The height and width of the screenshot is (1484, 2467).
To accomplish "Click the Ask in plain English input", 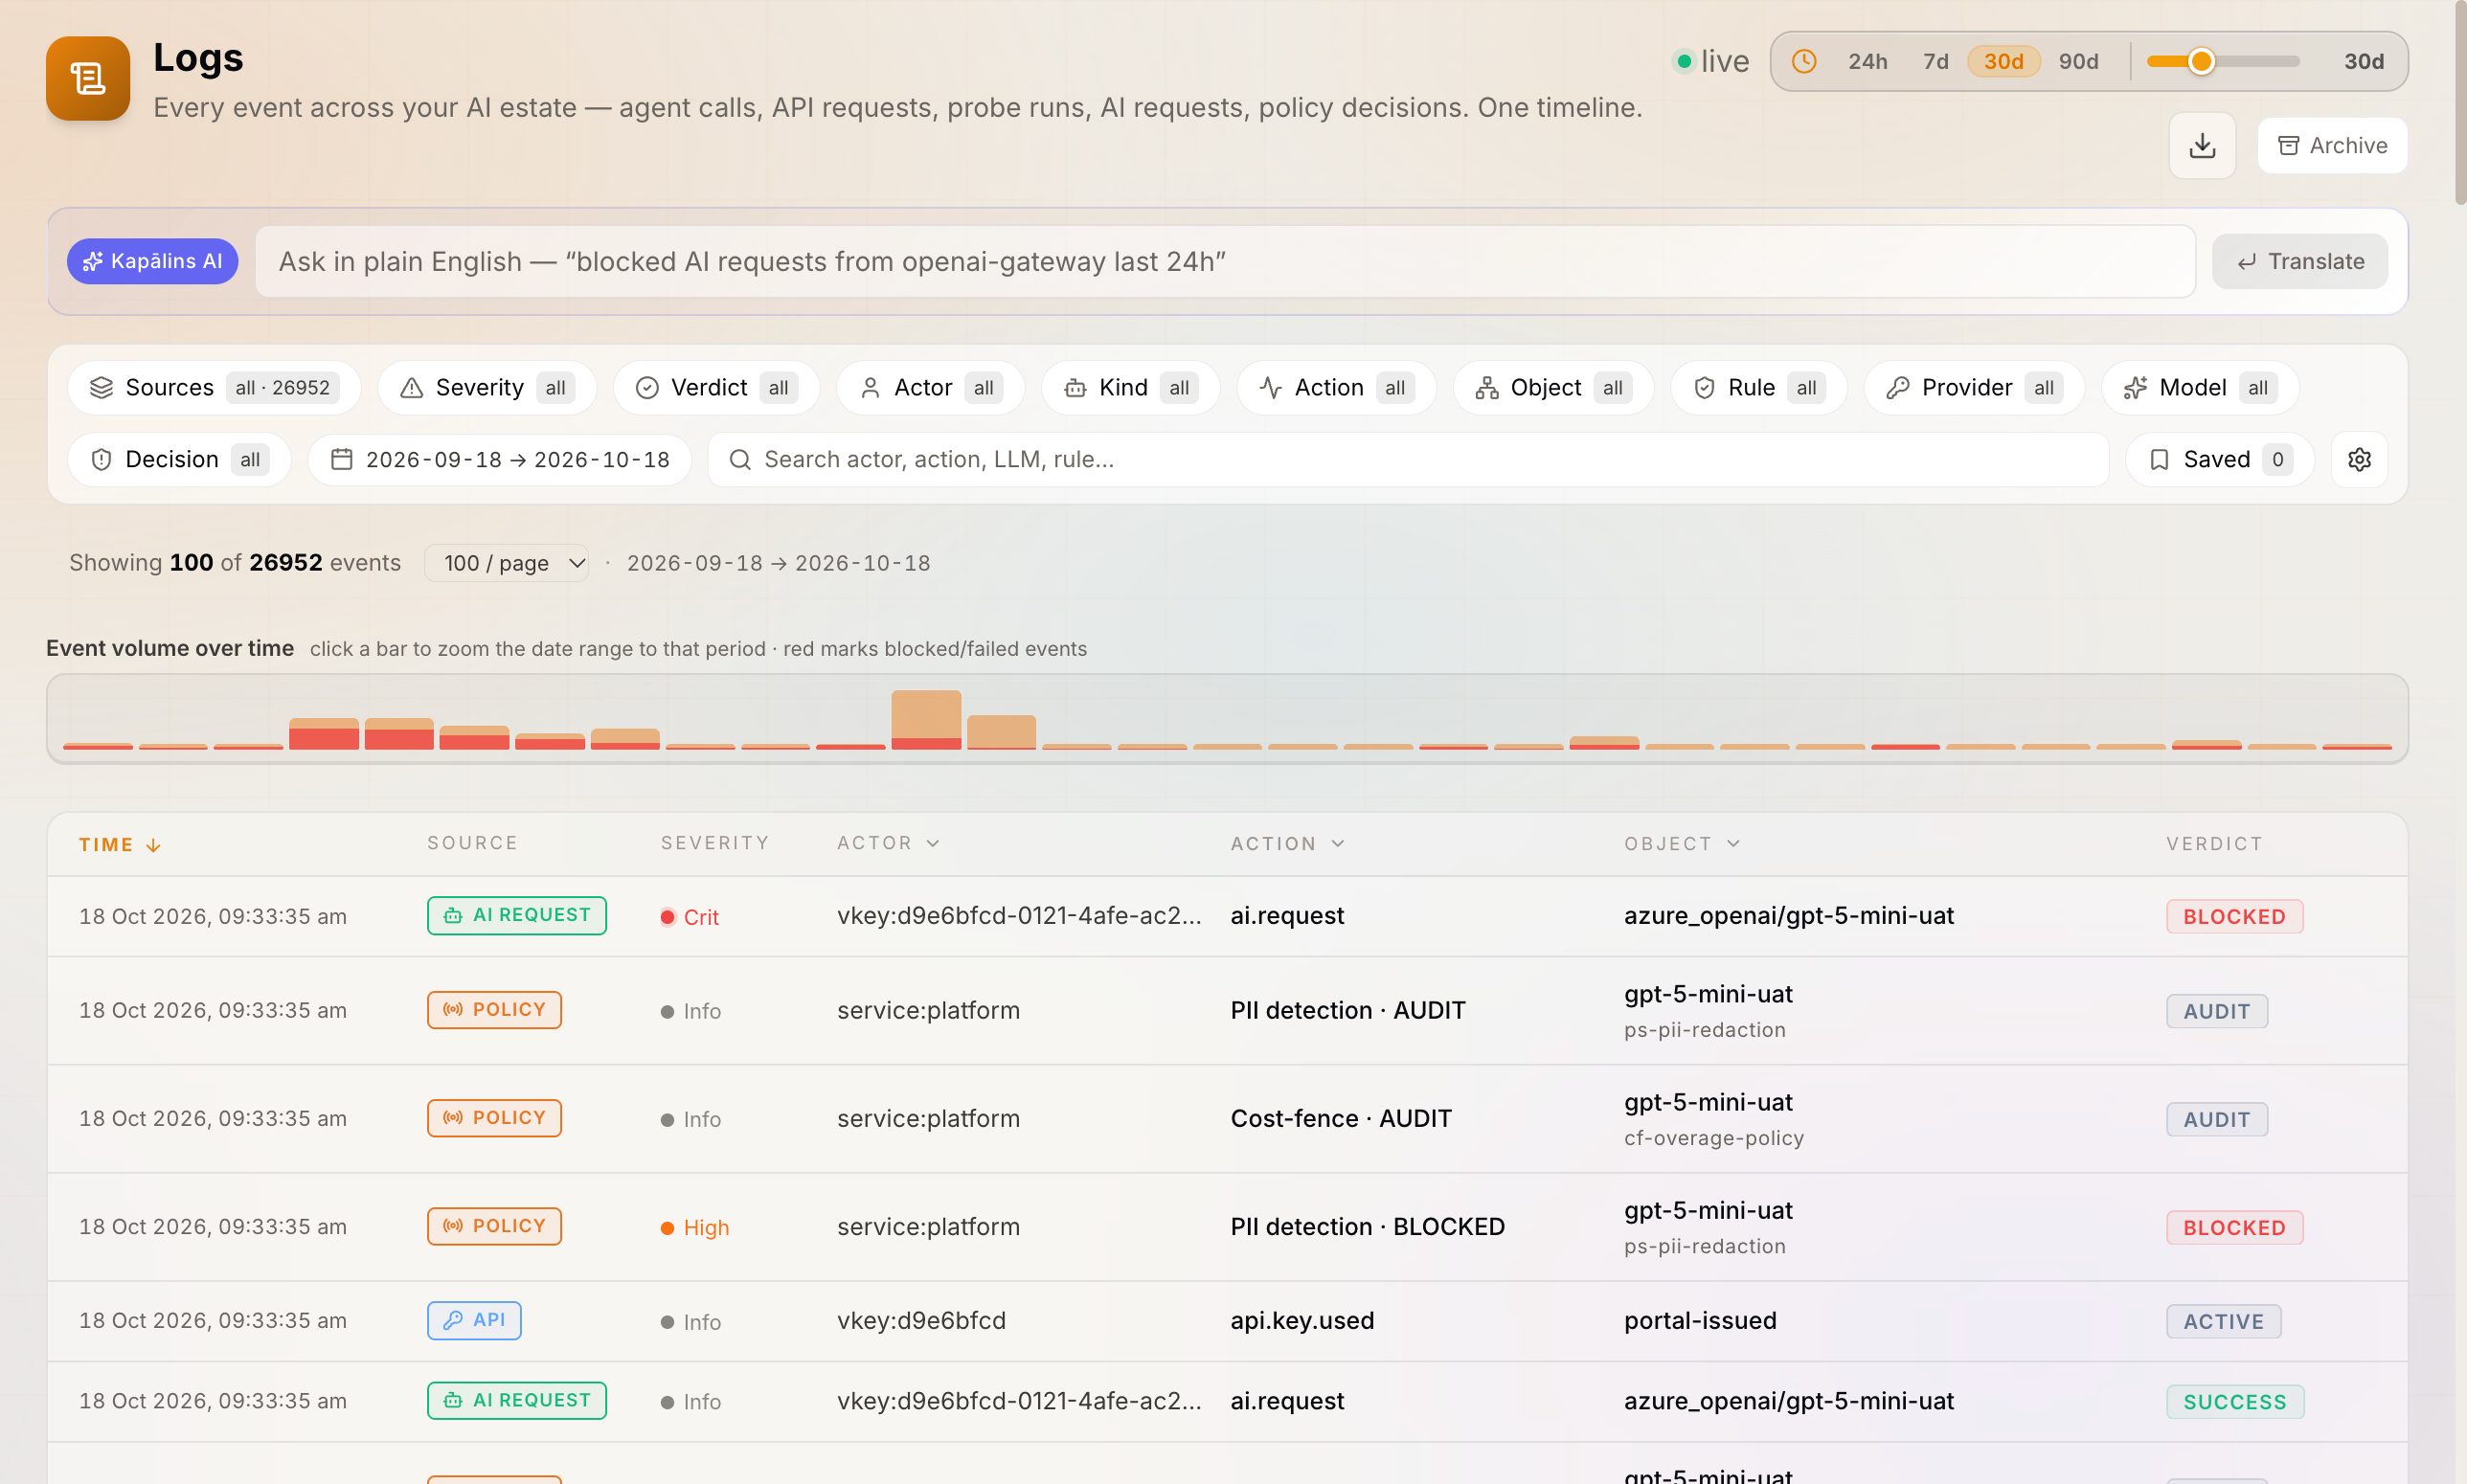I will (x=1225, y=261).
